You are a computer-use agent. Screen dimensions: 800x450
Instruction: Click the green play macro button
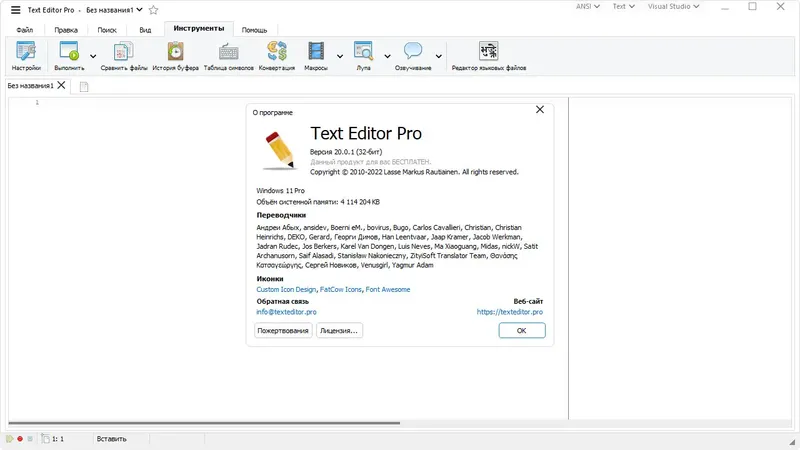pyautogui.click(x=9, y=439)
